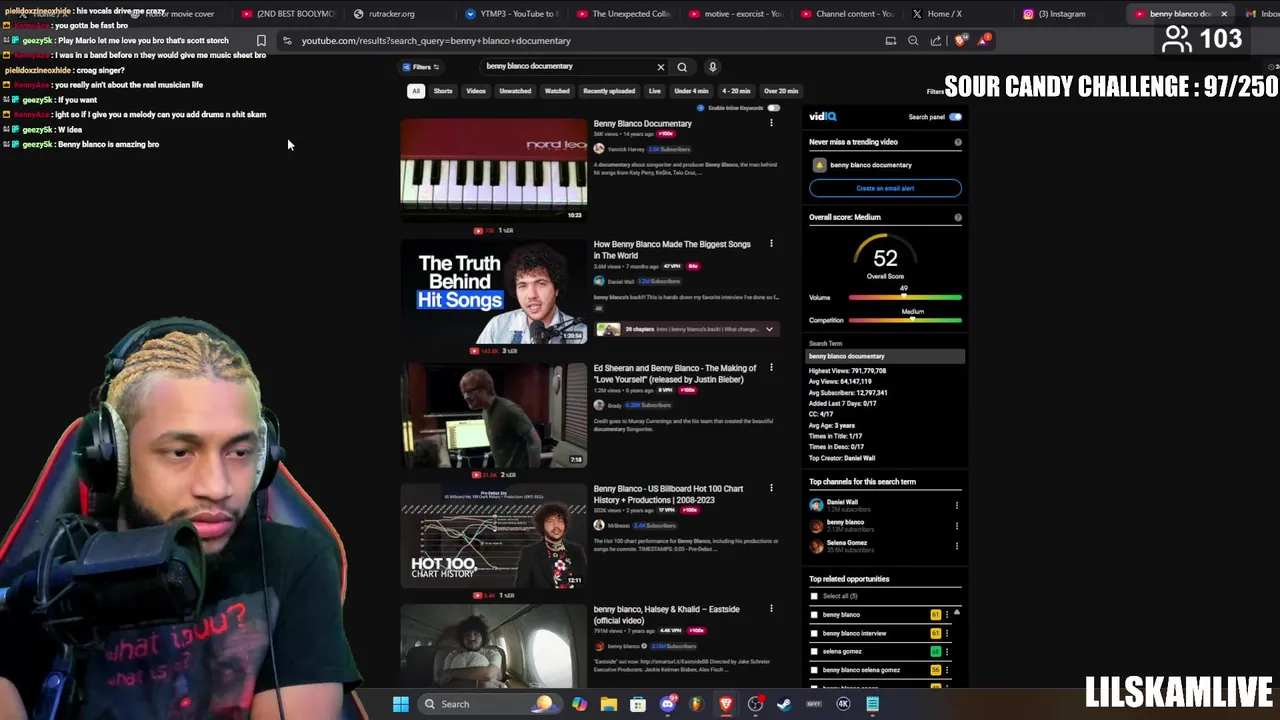Open Copilot from the taskbar
The height and width of the screenshot is (720, 1280).
click(x=580, y=704)
